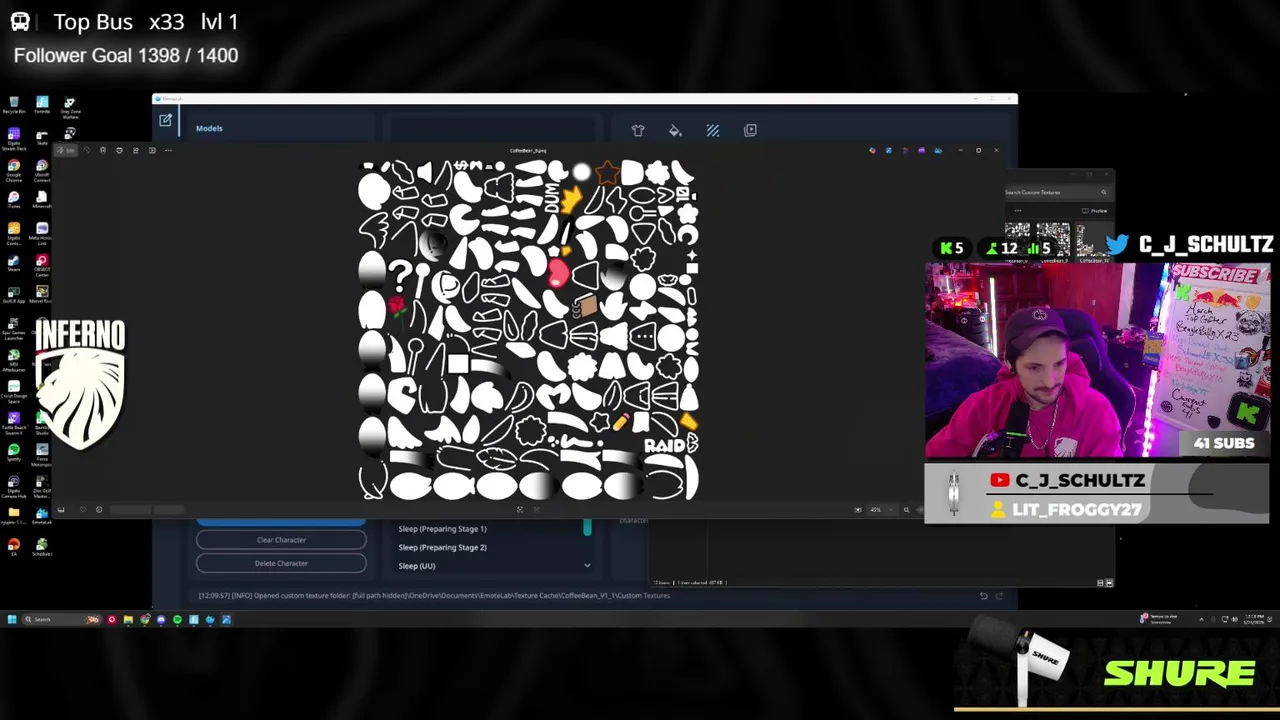Switch to large icons view in Explorer status bar
Viewport: 1280px width, 720px height.
tap(1108, 583)
